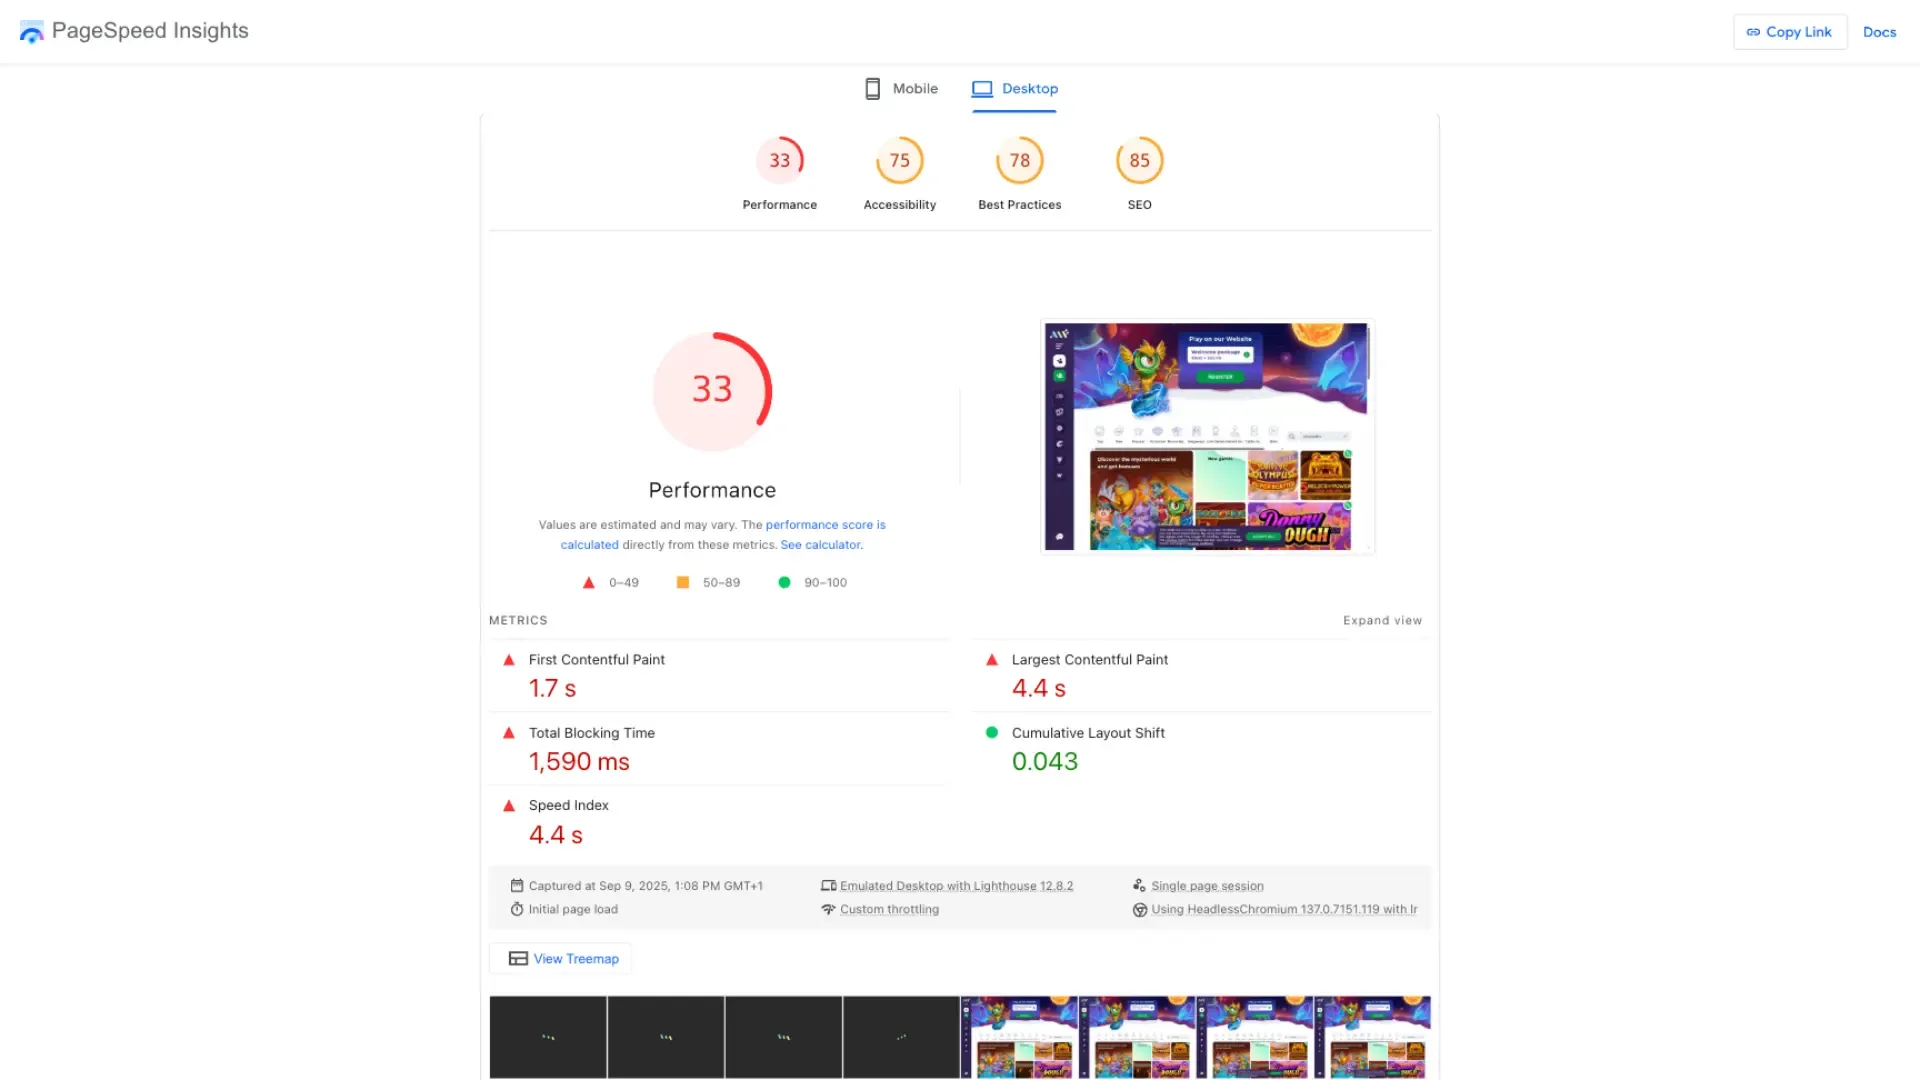This screenshot has height=1080, width=1920.
Task: Open the Docs link
Action: (1879, 32)
